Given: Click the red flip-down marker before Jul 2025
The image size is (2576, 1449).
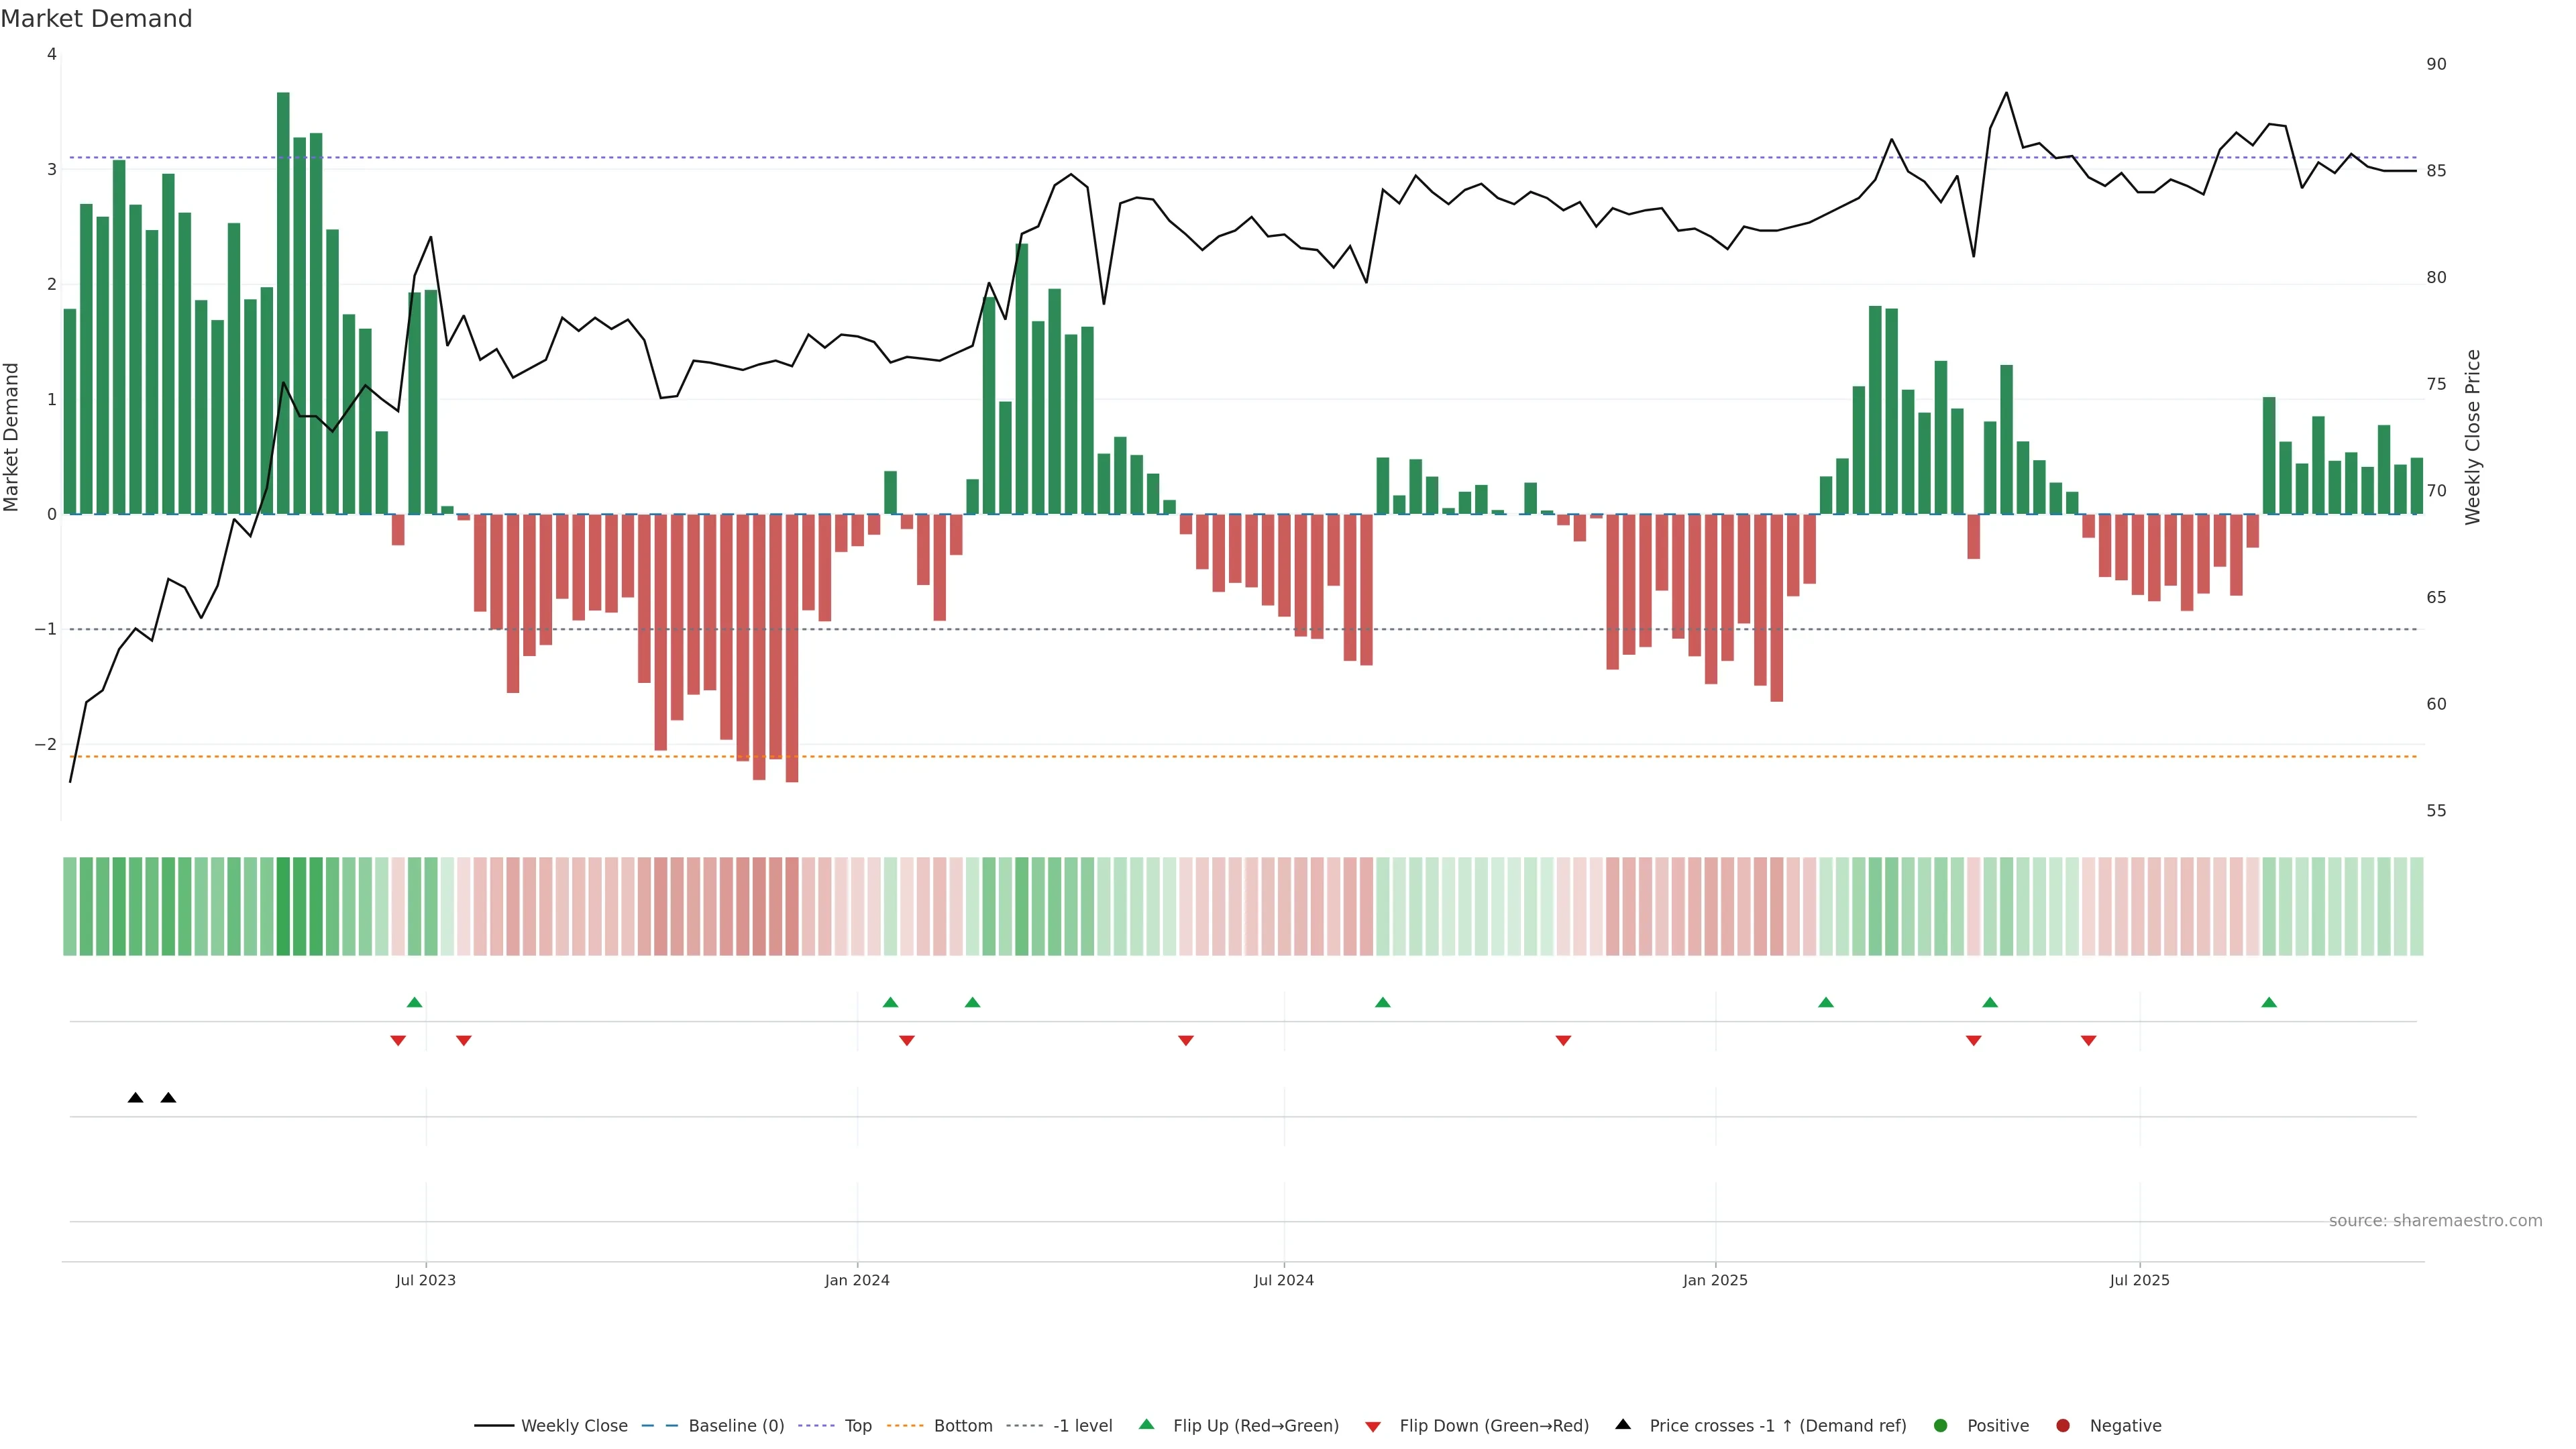Looking at the screenshot, I should tap(2088, 1041).
